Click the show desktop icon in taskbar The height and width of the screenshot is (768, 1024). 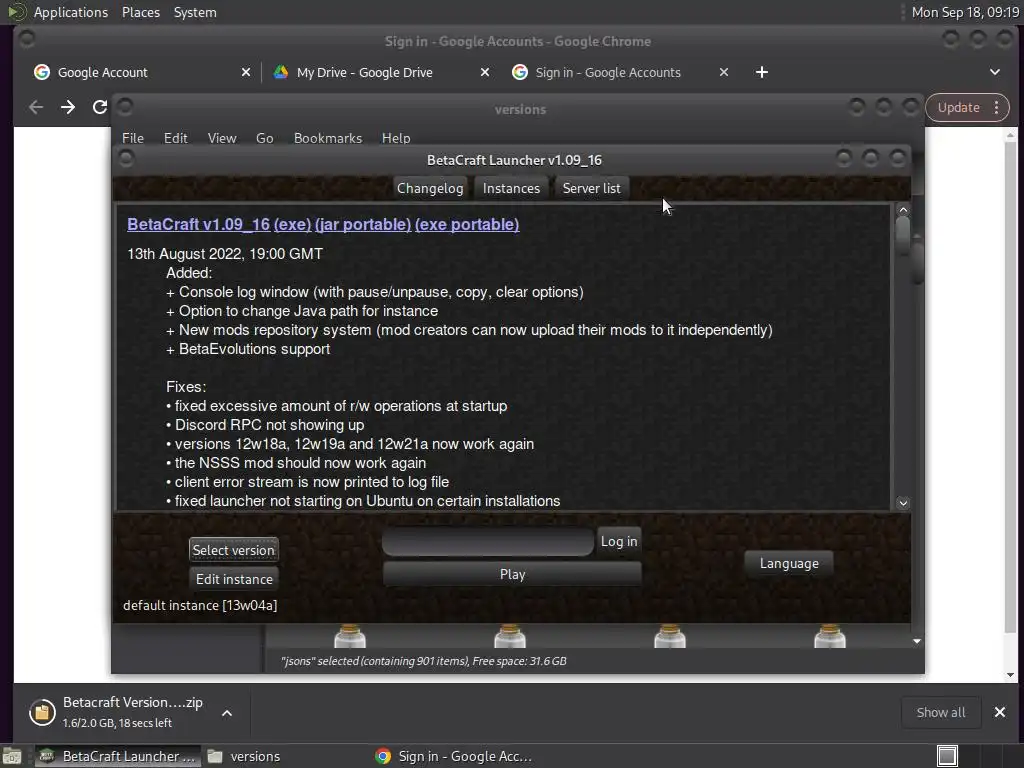(12, 756)
